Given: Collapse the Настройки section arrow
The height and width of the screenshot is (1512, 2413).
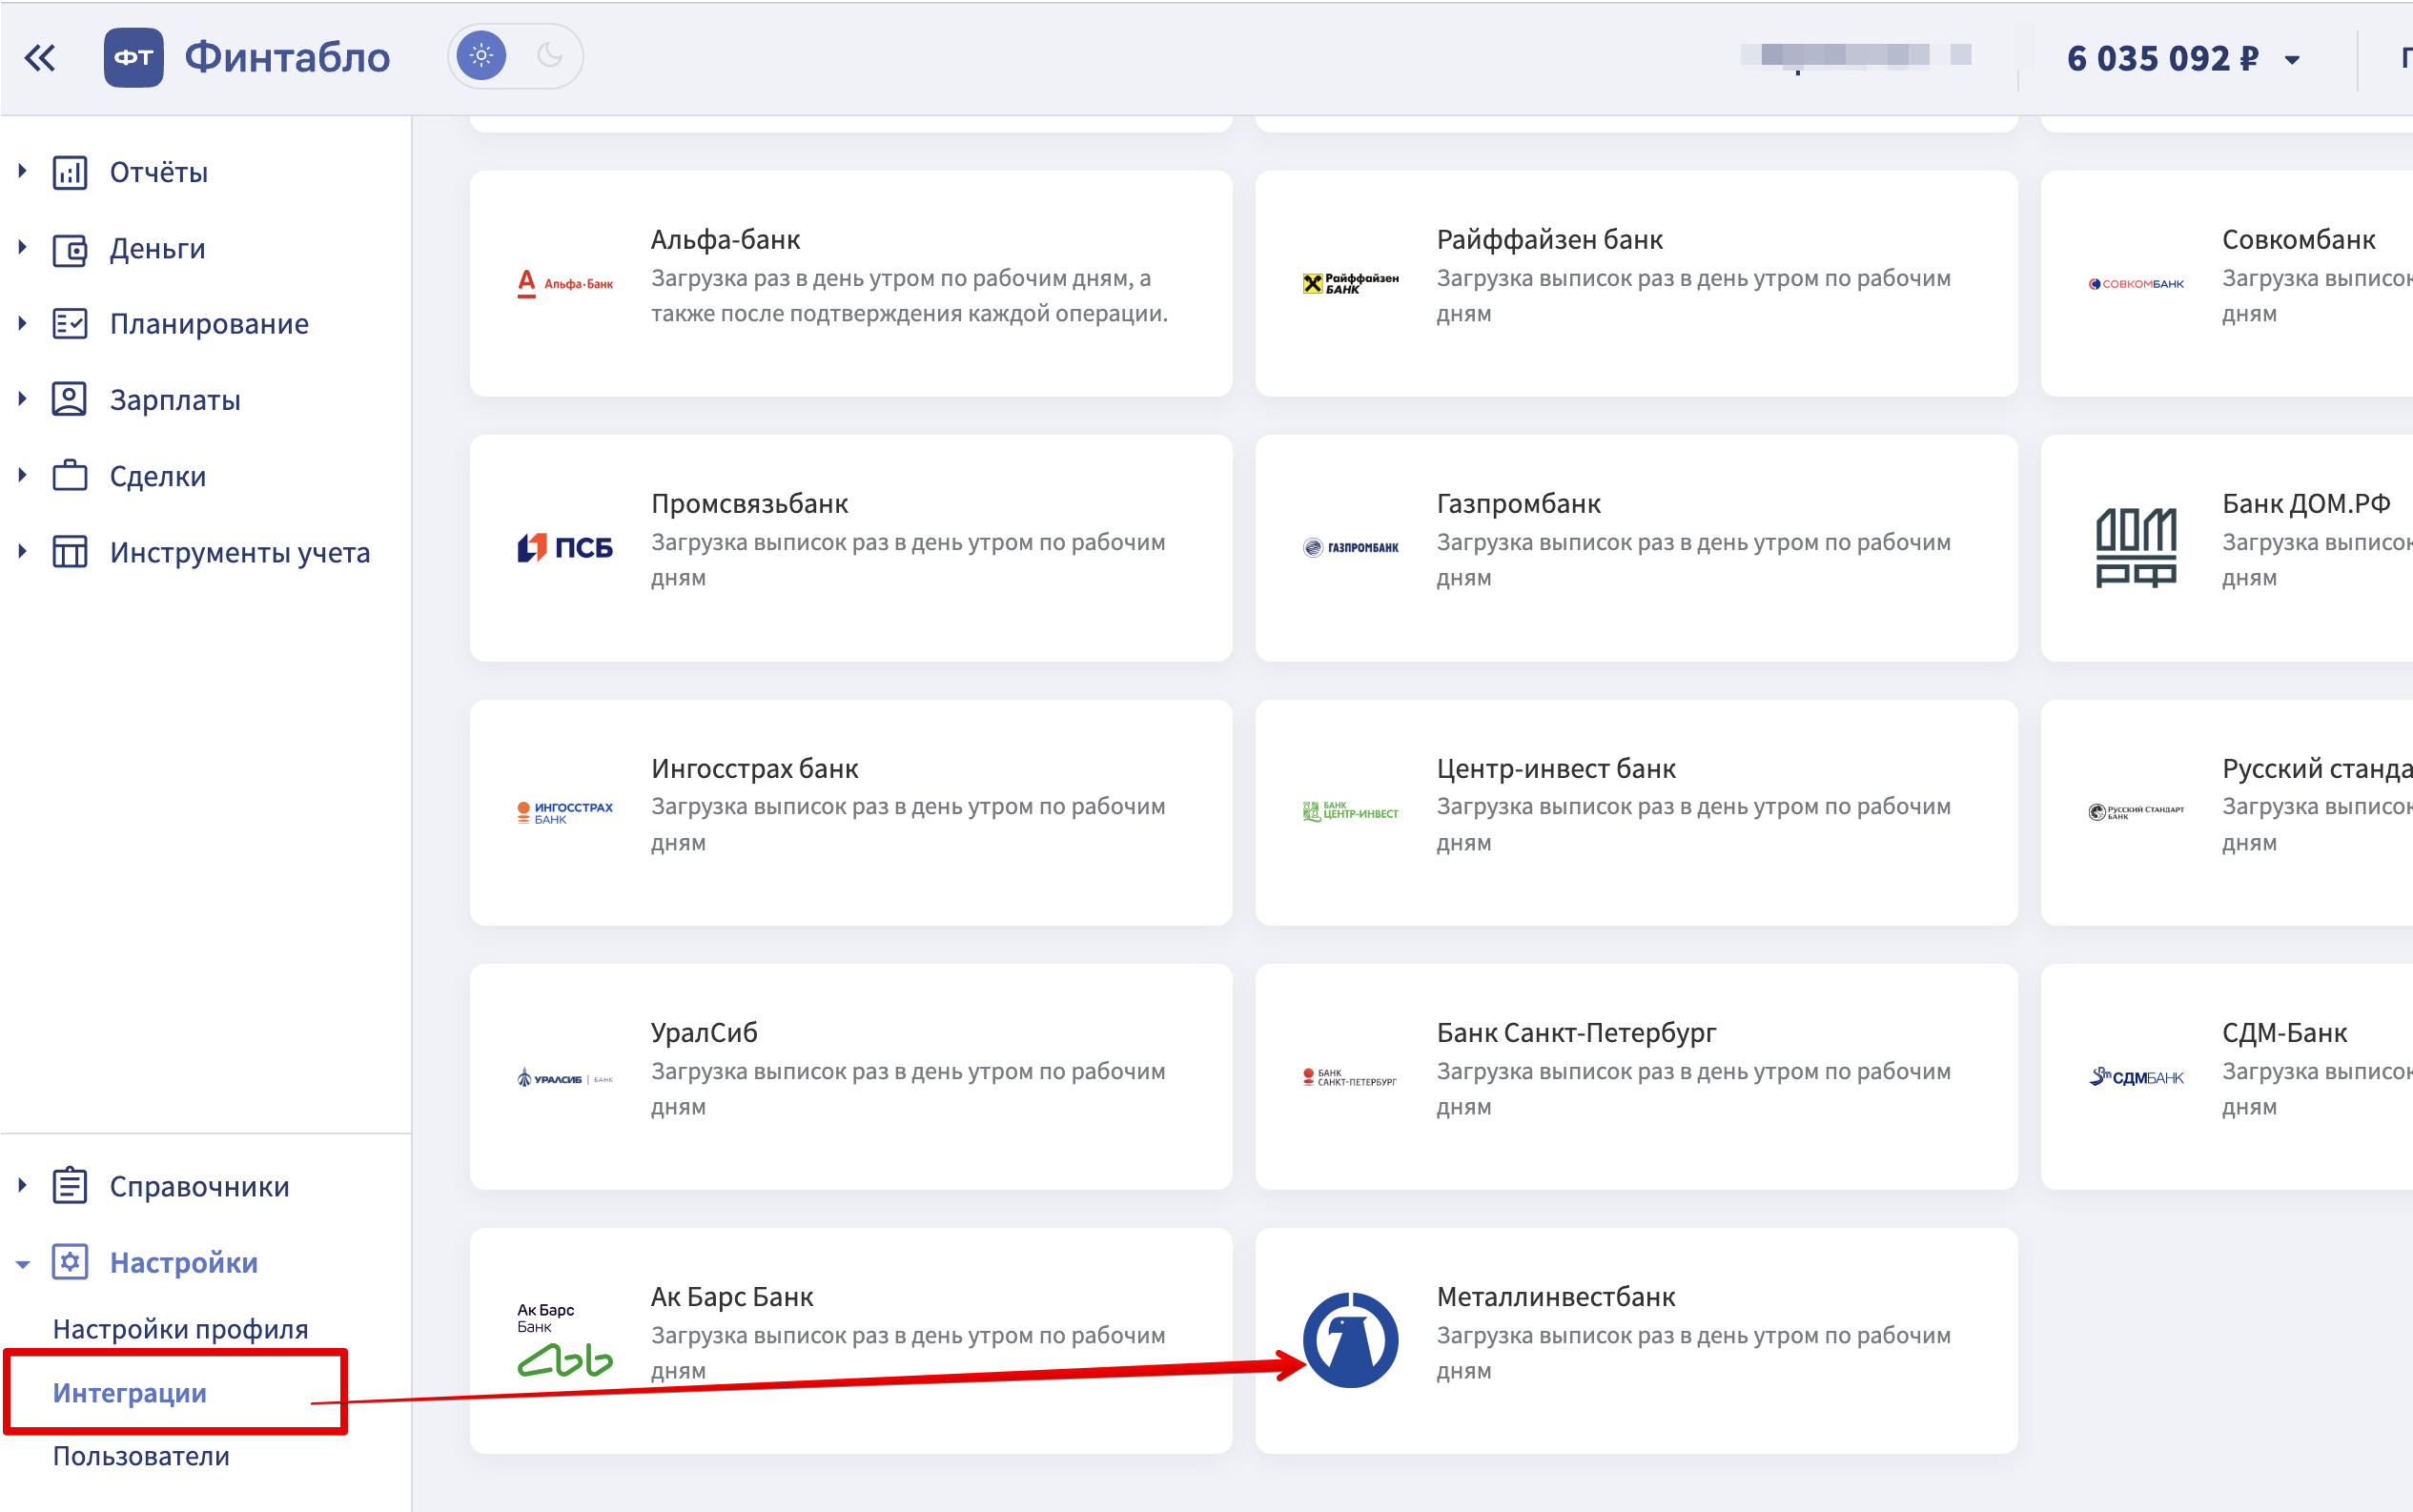Looking at the screenshot, I should (x=22, y=1265).
